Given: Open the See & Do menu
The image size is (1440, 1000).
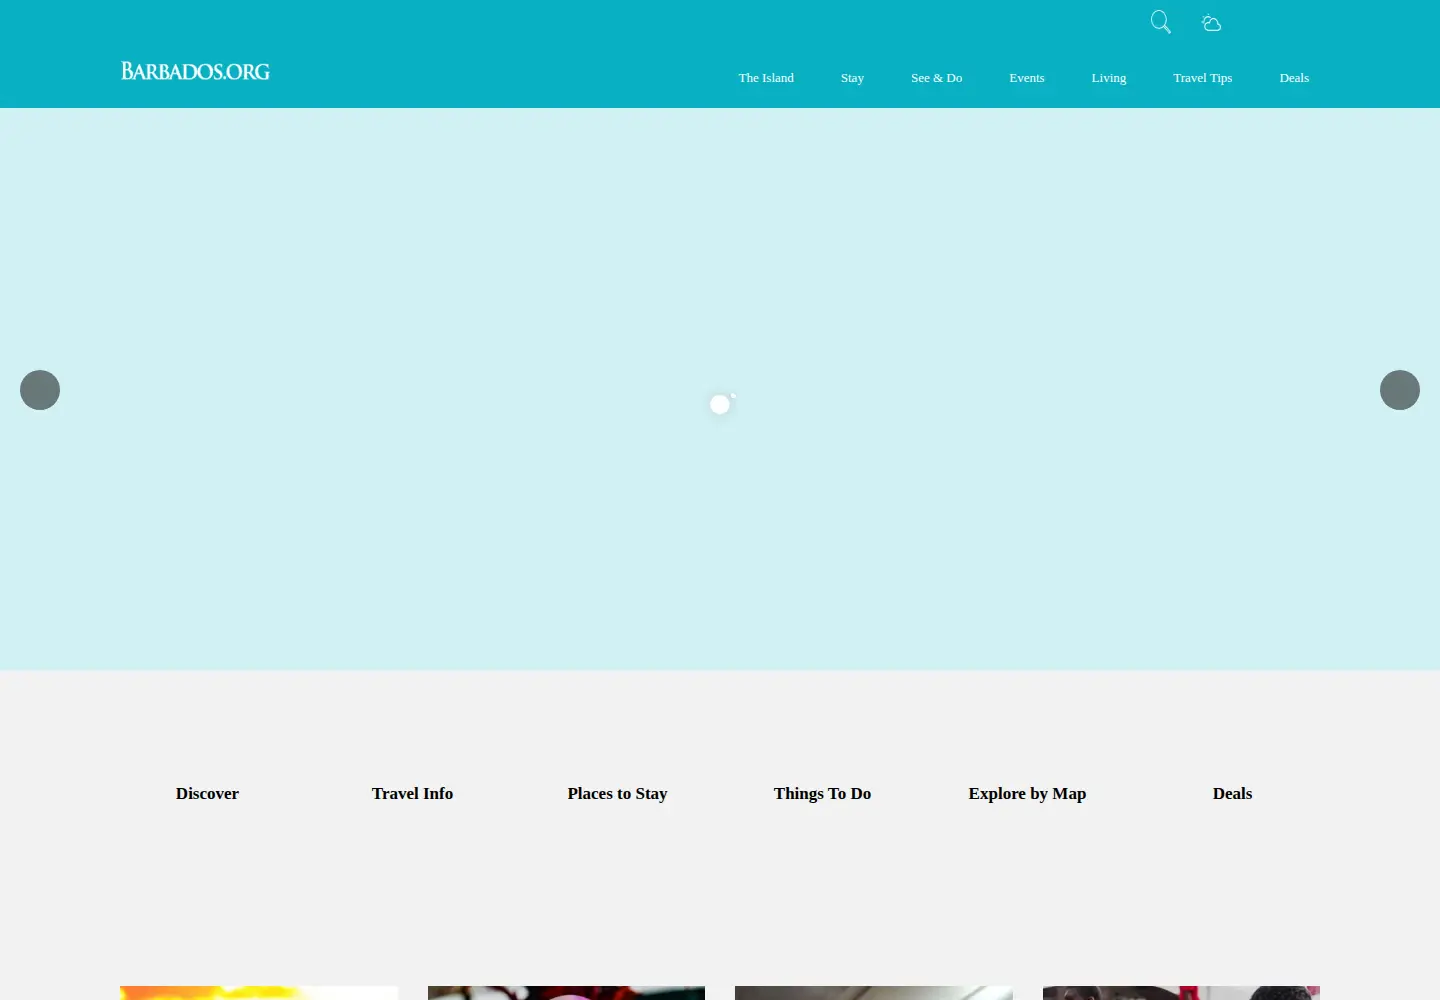Looking at the screenshot, I should pyautogui.click(x=936, y=78).
